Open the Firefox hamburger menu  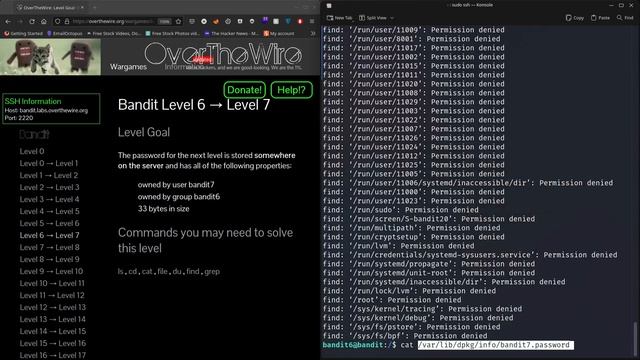tap(312, 21)
